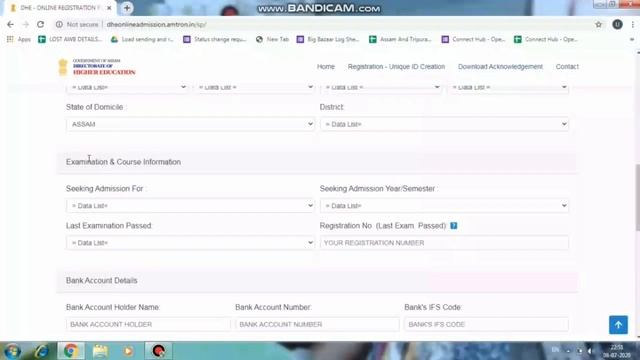Click the taskbar clock
The width and height of the screenshot is (640, 360).
click(616, 351)
